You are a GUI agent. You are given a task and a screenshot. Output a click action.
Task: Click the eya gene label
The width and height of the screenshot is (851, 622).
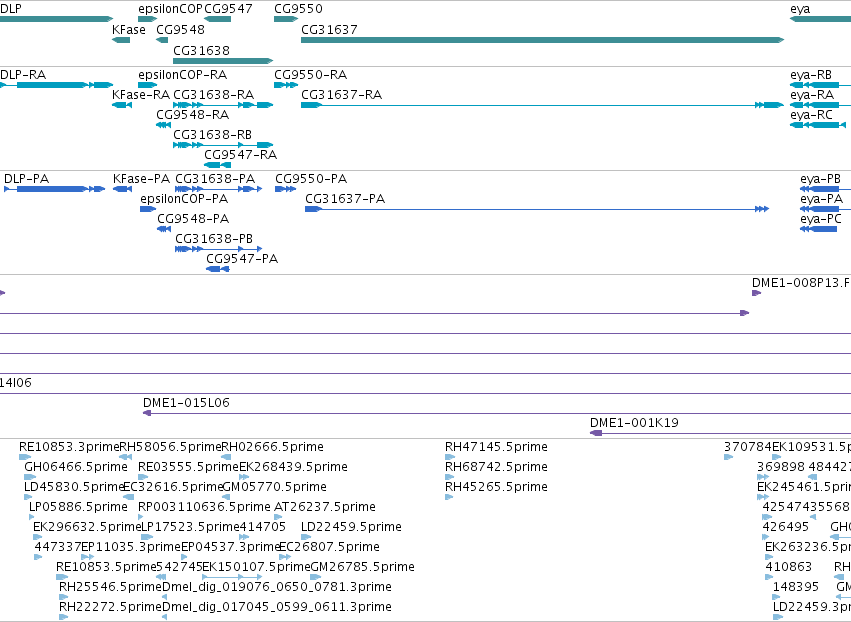pos(800,9)
